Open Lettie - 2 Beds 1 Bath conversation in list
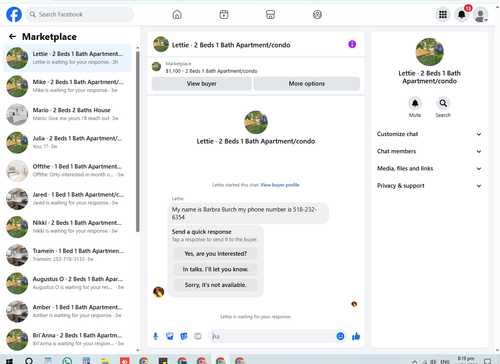The height and width of the screenshot is (364, 500). tap(67, 58)
